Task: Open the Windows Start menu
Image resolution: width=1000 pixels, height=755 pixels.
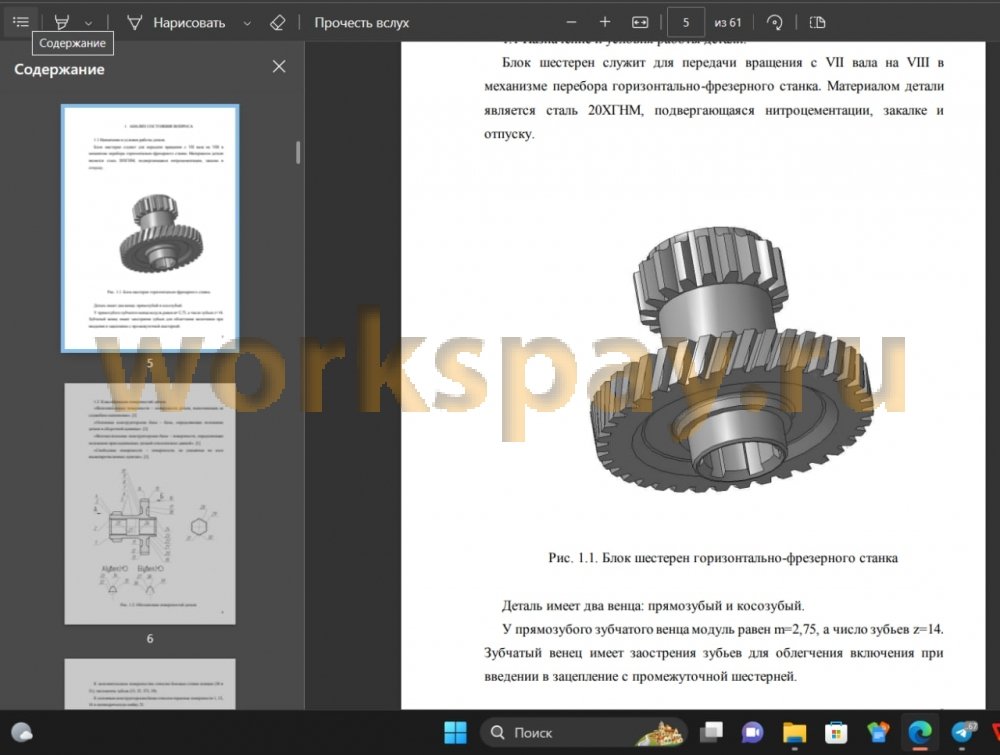Action: click(455, 733)
